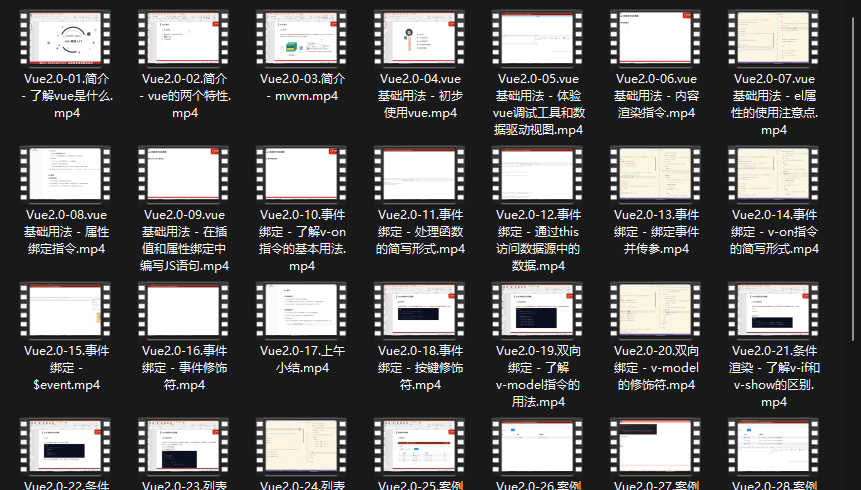Click the Vue2.0-08 属性绑定指令 video thumbnail

[67, 173]
